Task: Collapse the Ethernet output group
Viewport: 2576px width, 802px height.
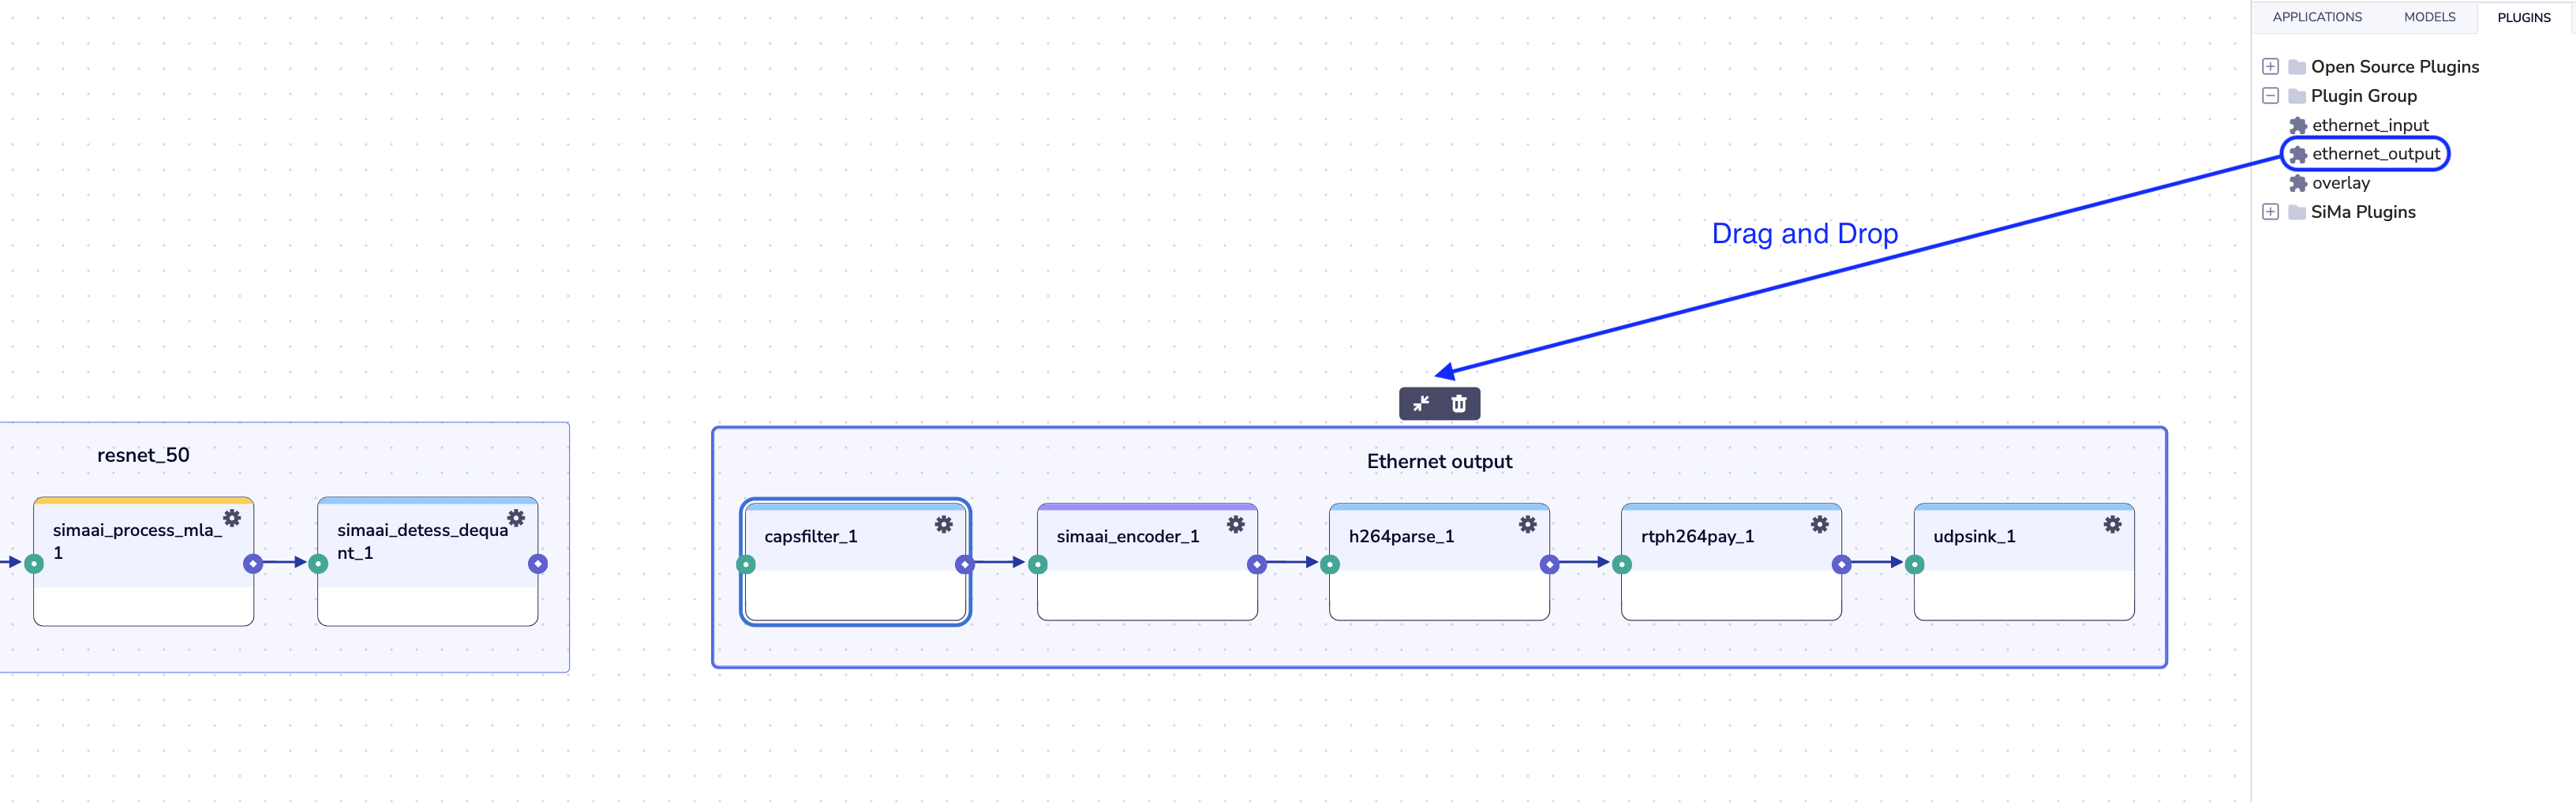Action: pyautogui.click(x=1420, y=404)
